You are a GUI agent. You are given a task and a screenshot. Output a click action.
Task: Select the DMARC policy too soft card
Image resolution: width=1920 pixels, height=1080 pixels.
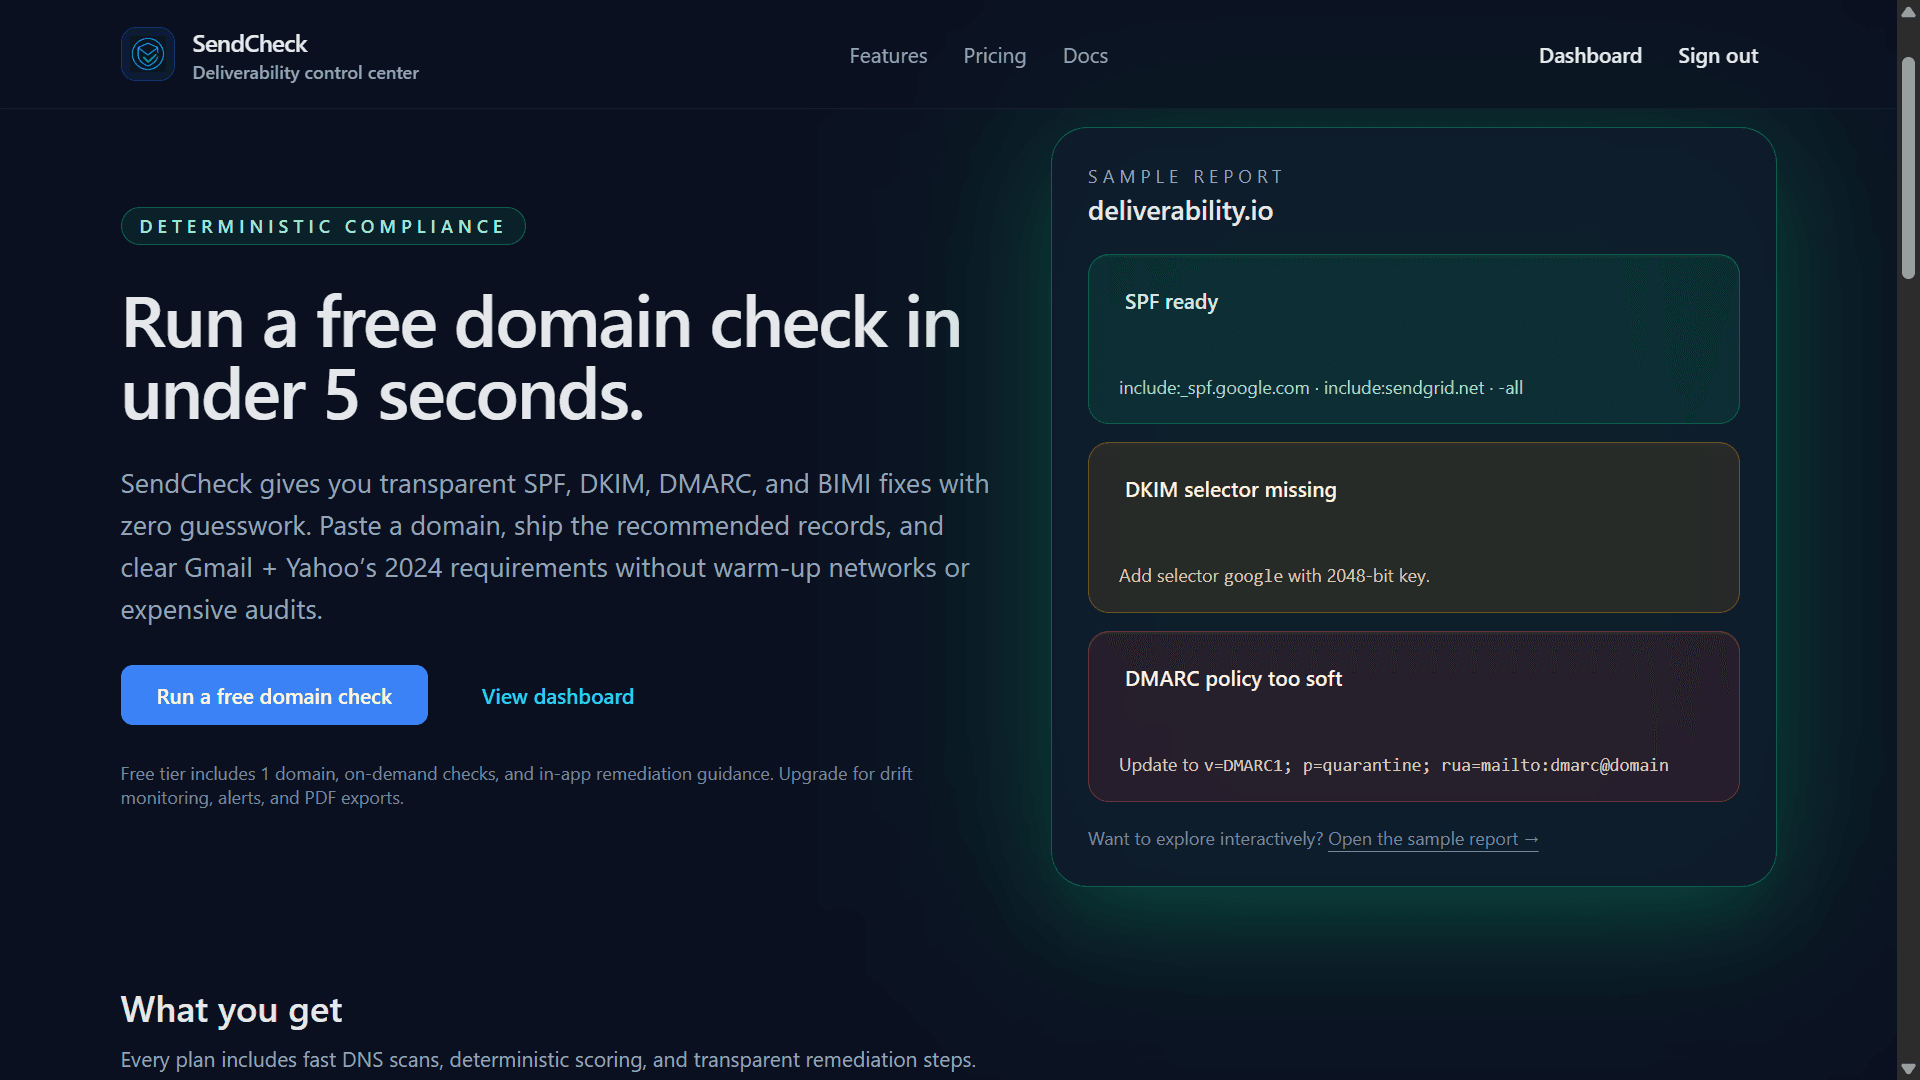coord(1413,716)
